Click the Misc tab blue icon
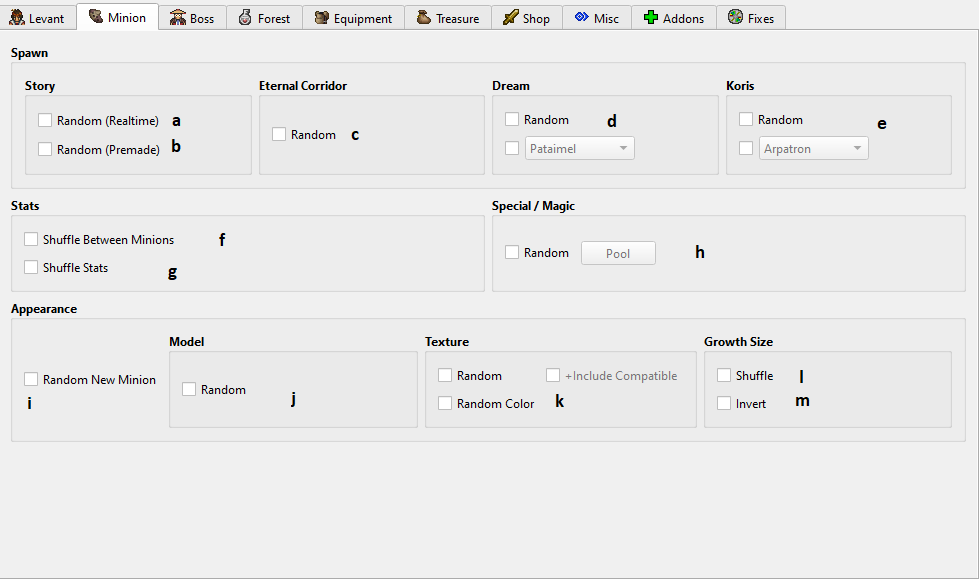Viewport: 979px width, 579px height. pos(582,17)
